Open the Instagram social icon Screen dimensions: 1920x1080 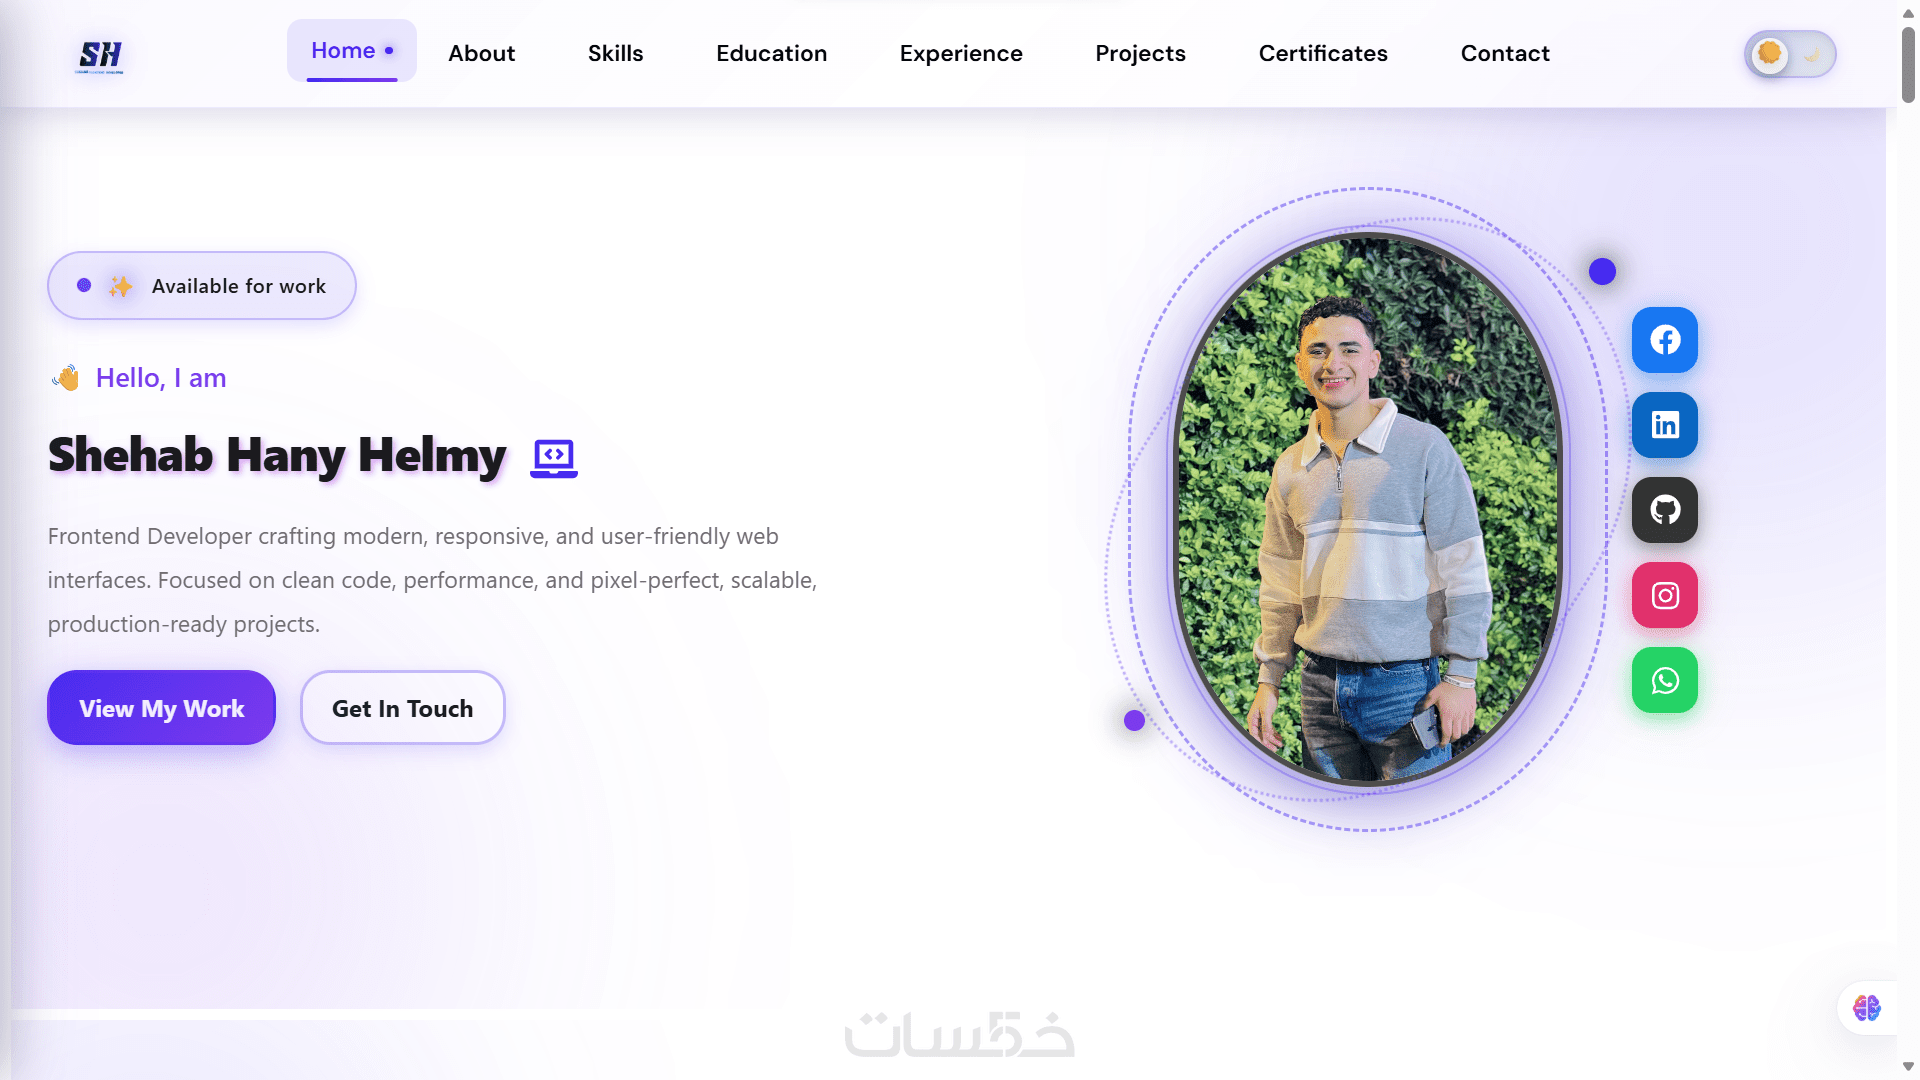tap(1664, 595)
